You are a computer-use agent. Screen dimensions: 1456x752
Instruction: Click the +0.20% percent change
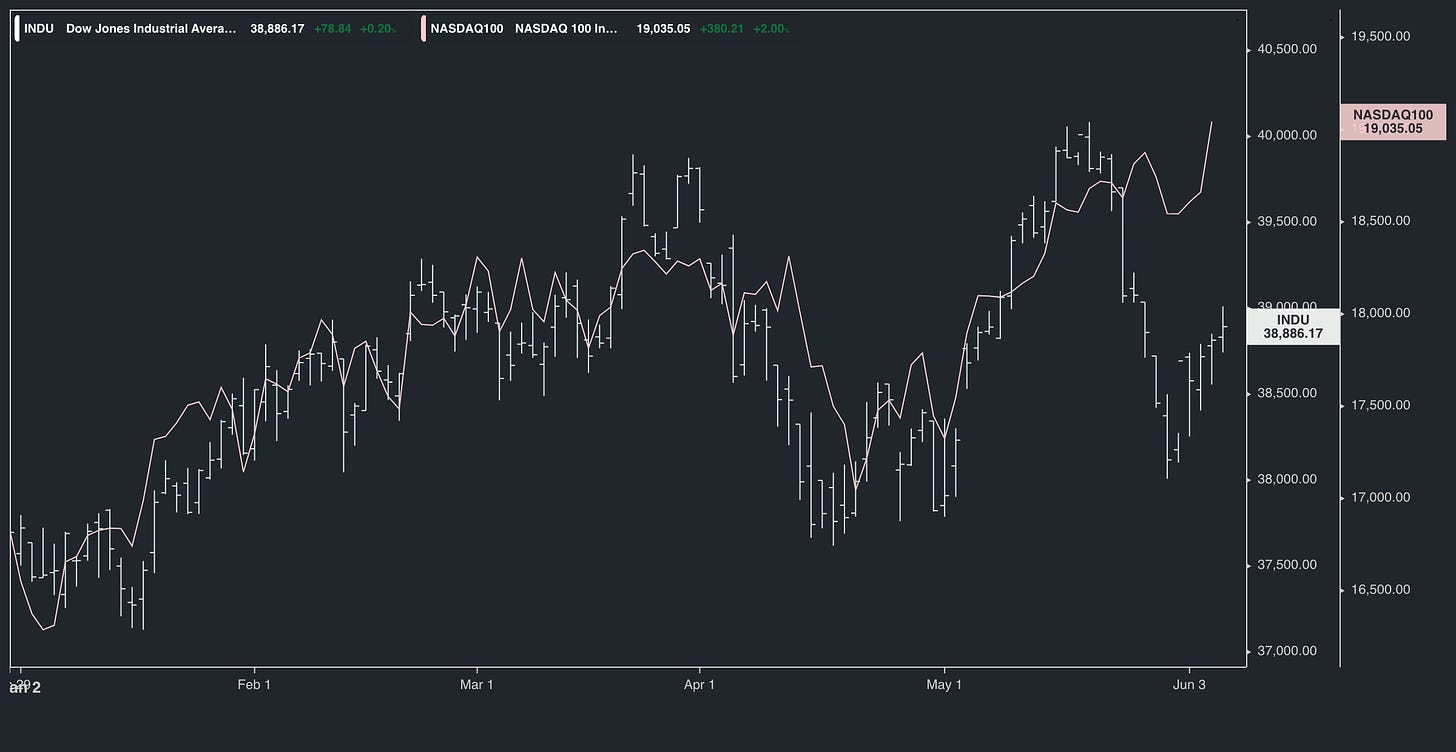tap(378, 29)
